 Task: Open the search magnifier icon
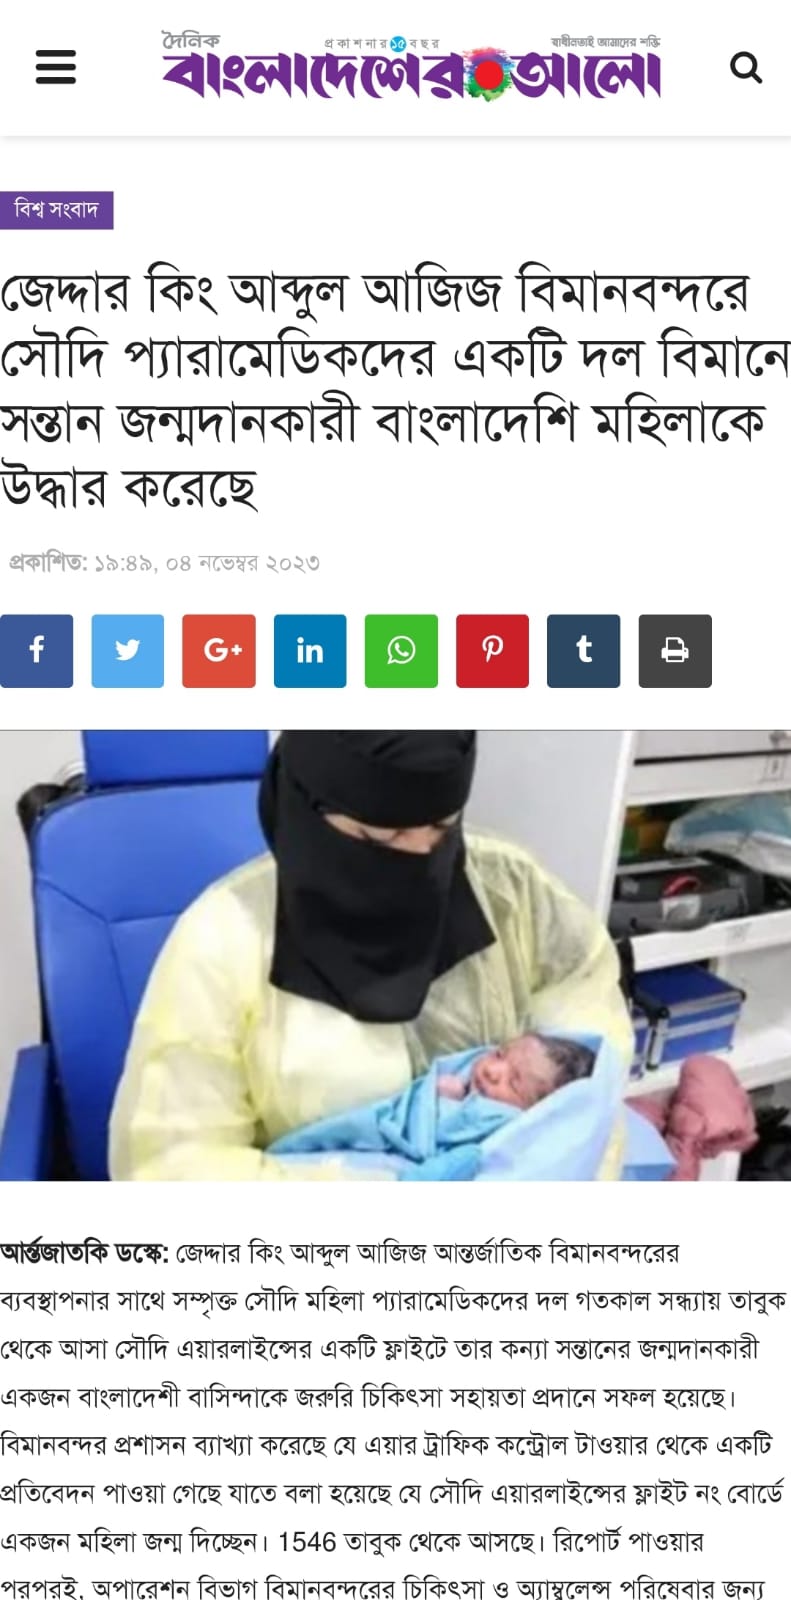point(746,68)
